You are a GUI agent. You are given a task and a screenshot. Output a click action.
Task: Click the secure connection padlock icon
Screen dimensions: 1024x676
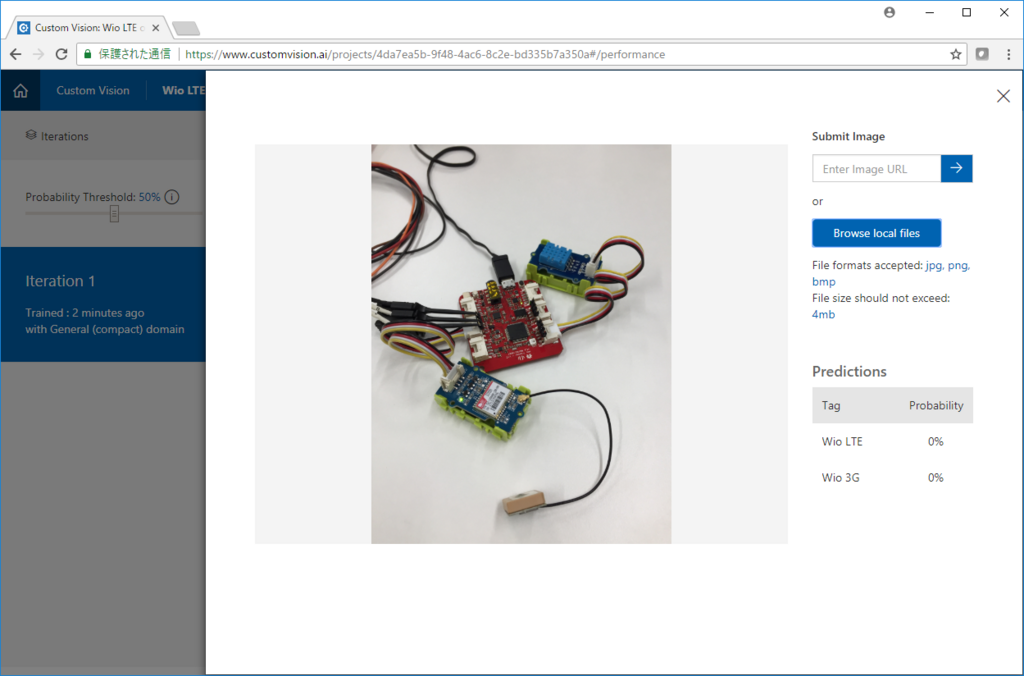[88, 54]
